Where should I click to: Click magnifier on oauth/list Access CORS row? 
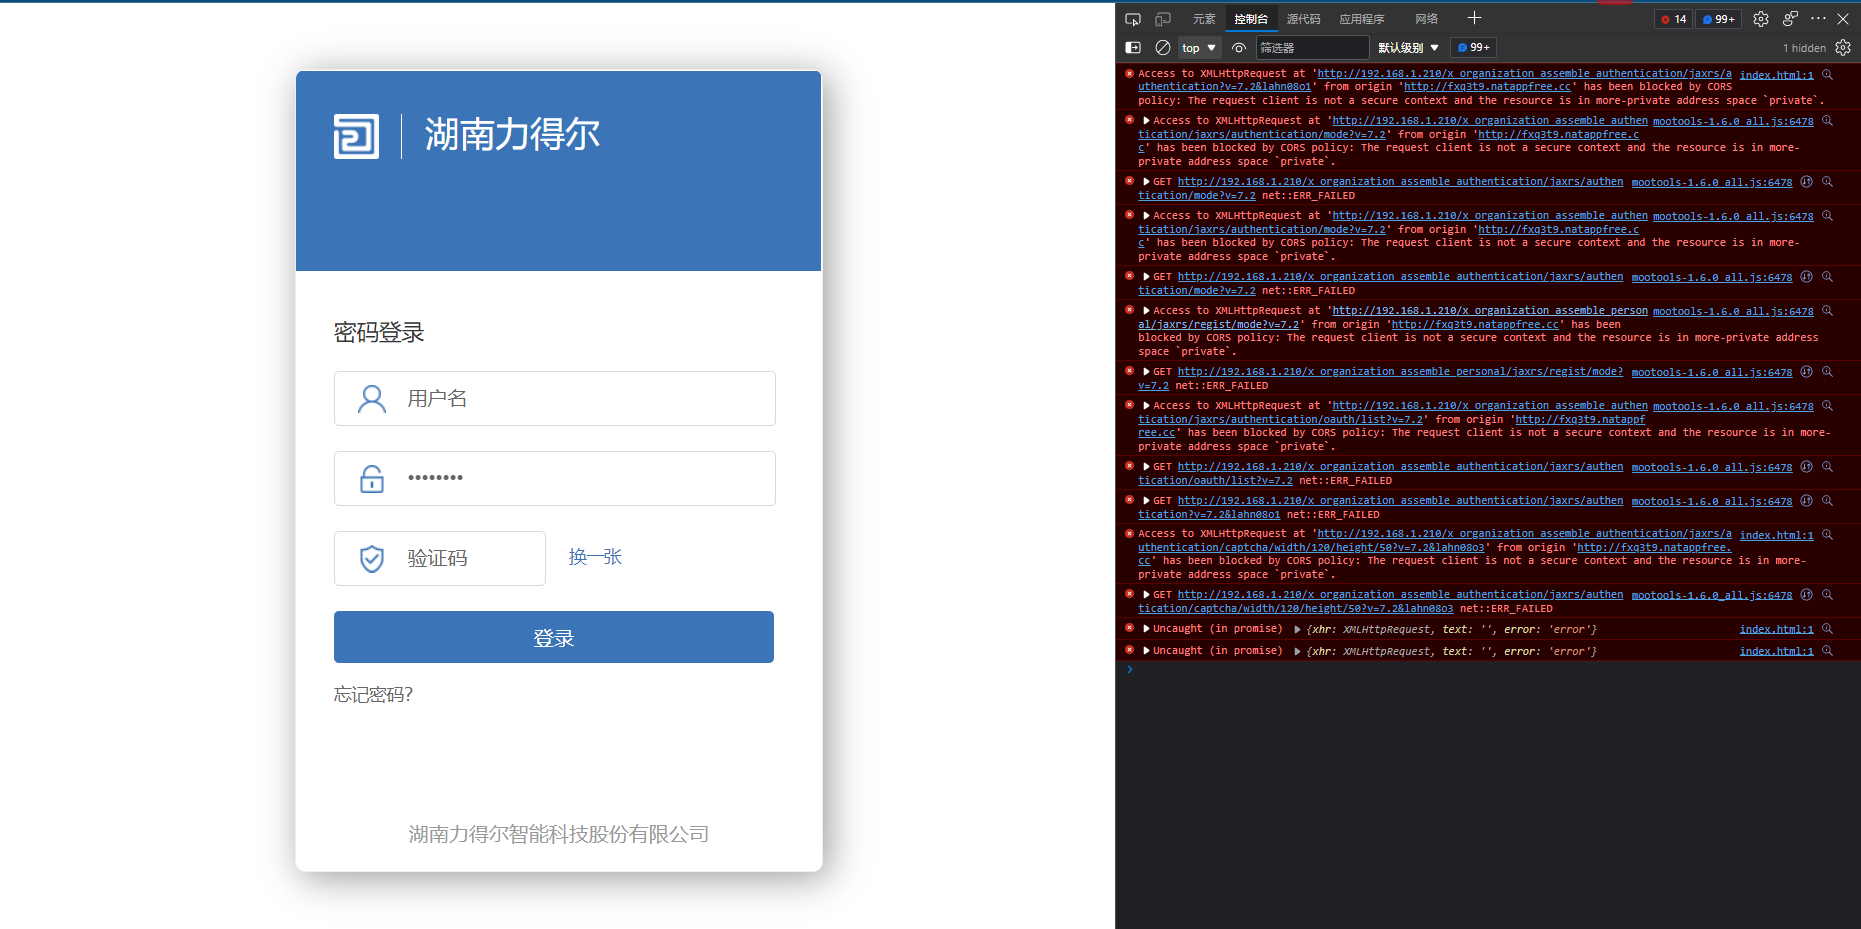[x=1827, y=406]
